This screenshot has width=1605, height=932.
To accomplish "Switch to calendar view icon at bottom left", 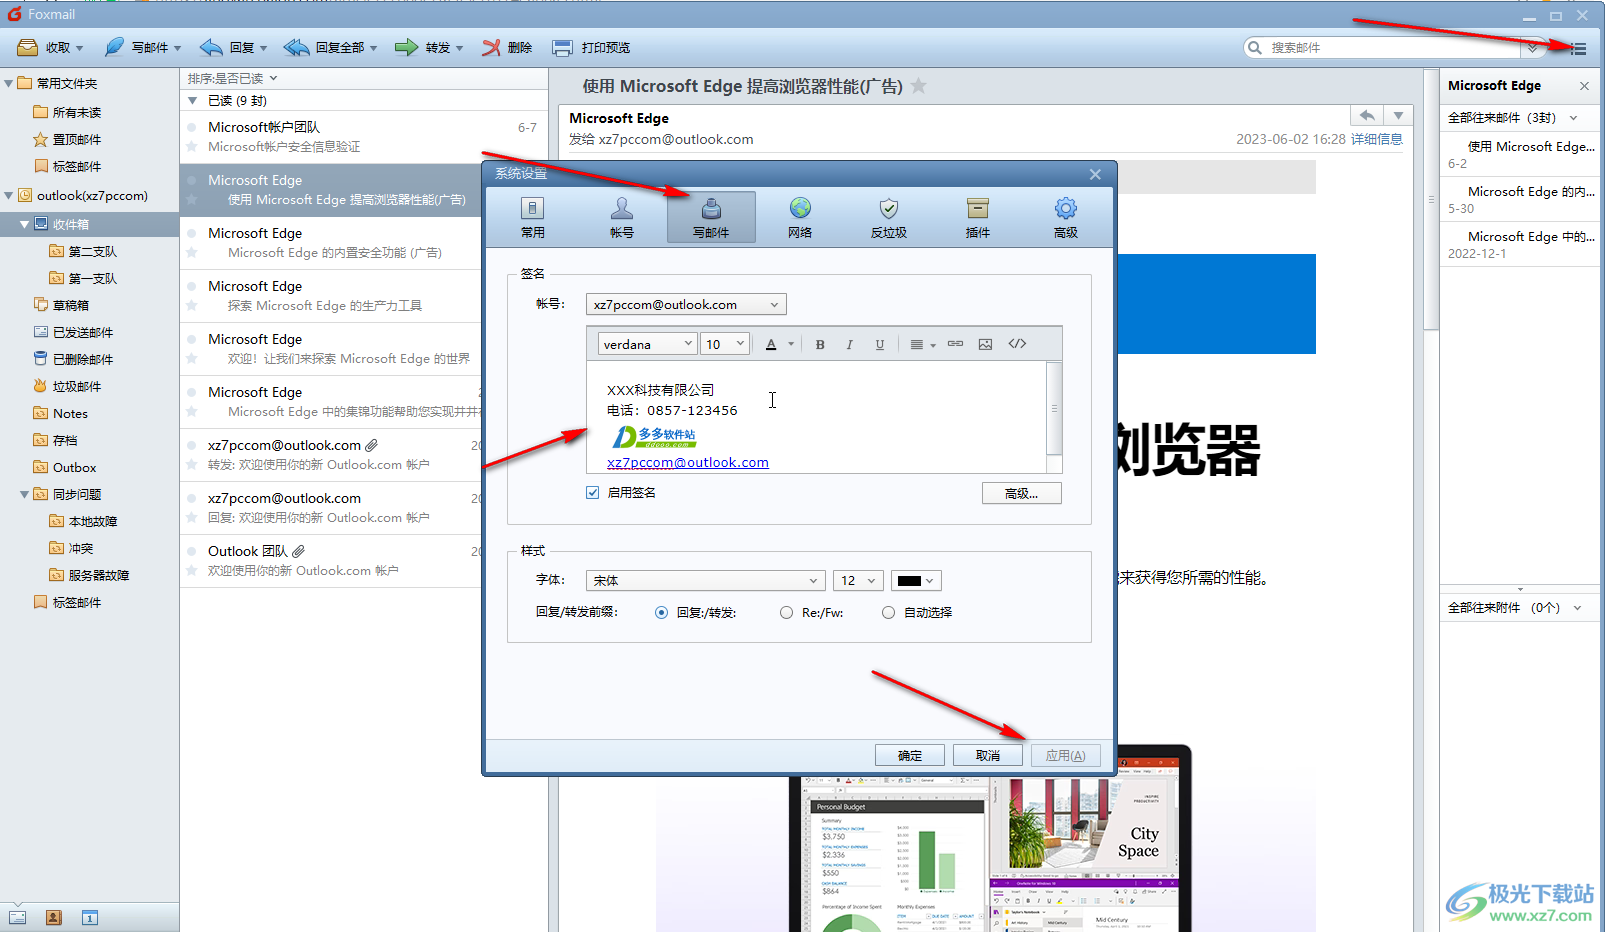I will [90, 917].
